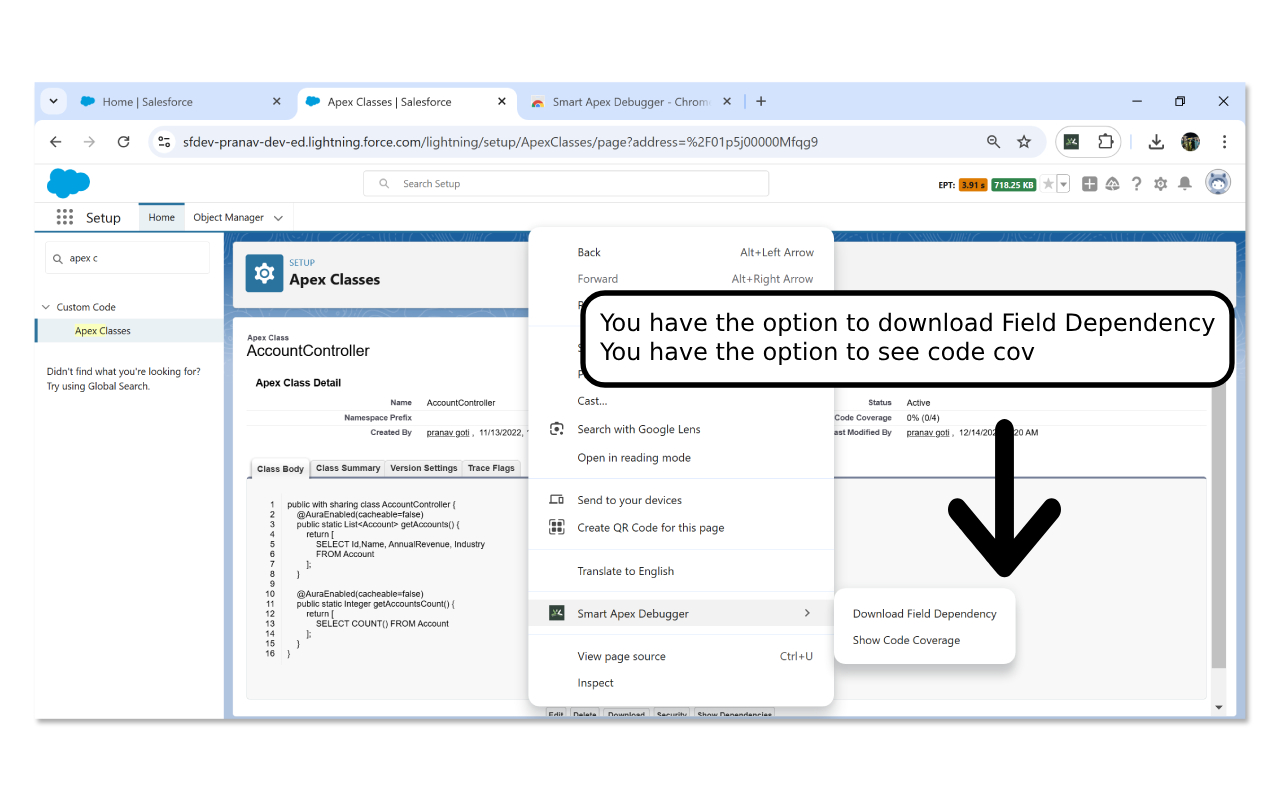Image resolution: width=1280 pixels, height=800 pixels.
Task: Click inside the Search Setup field
Action: 565,183
